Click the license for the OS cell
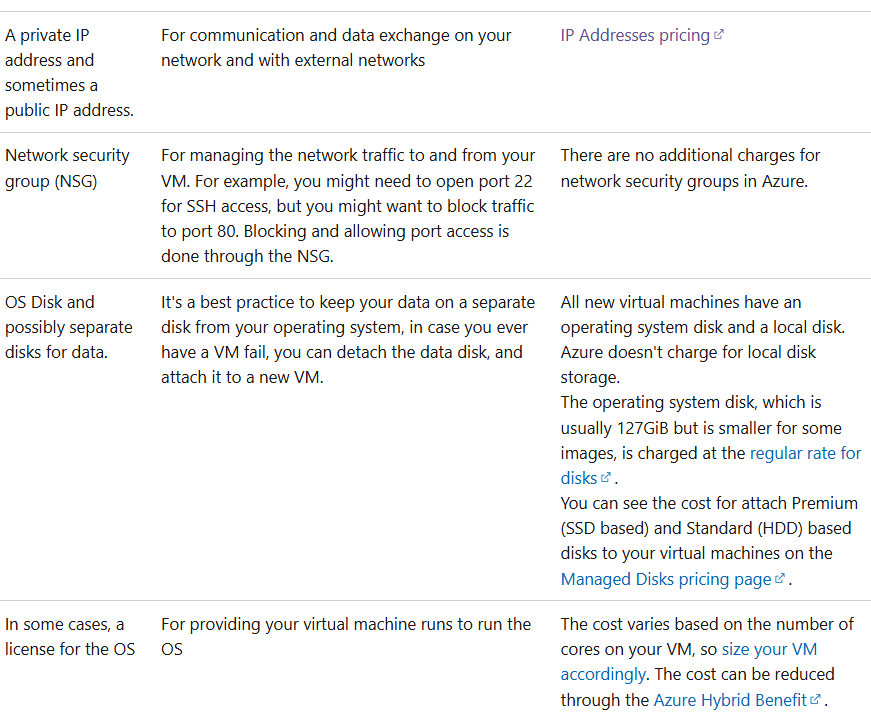 pos(70,637)
